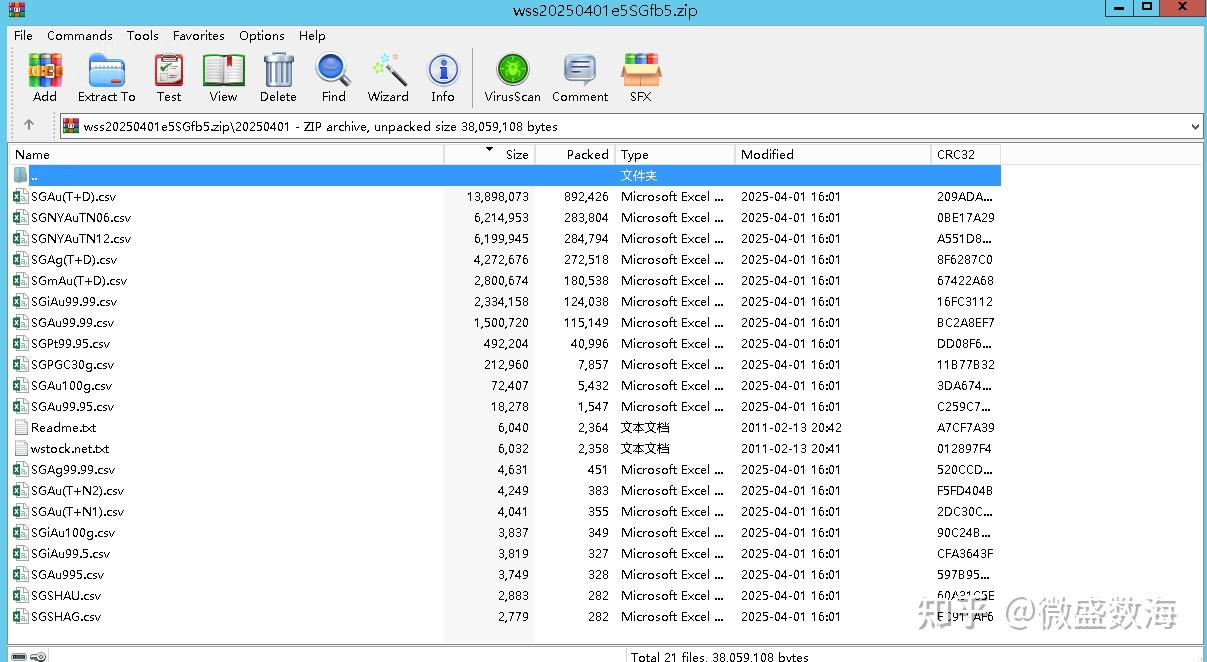The image size is (1207, 662).
Task: Sort by the Name column header
Action: [x=227, y=154]
